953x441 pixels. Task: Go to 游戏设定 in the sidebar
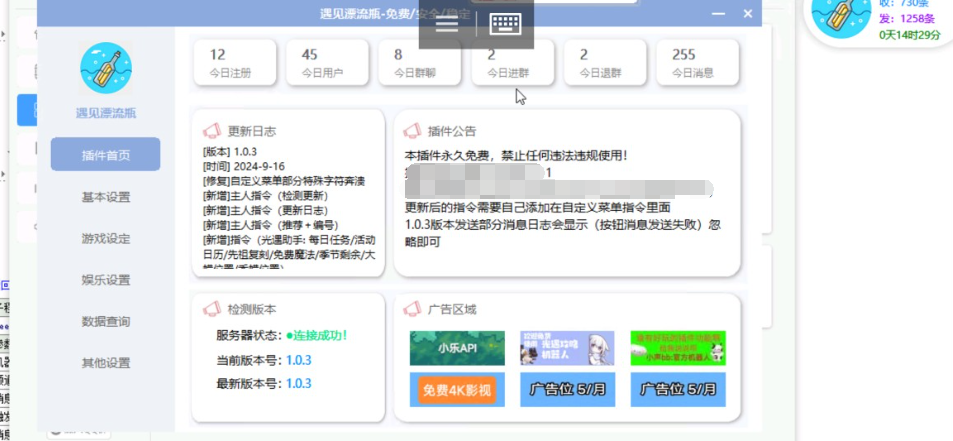click(106, 238)
